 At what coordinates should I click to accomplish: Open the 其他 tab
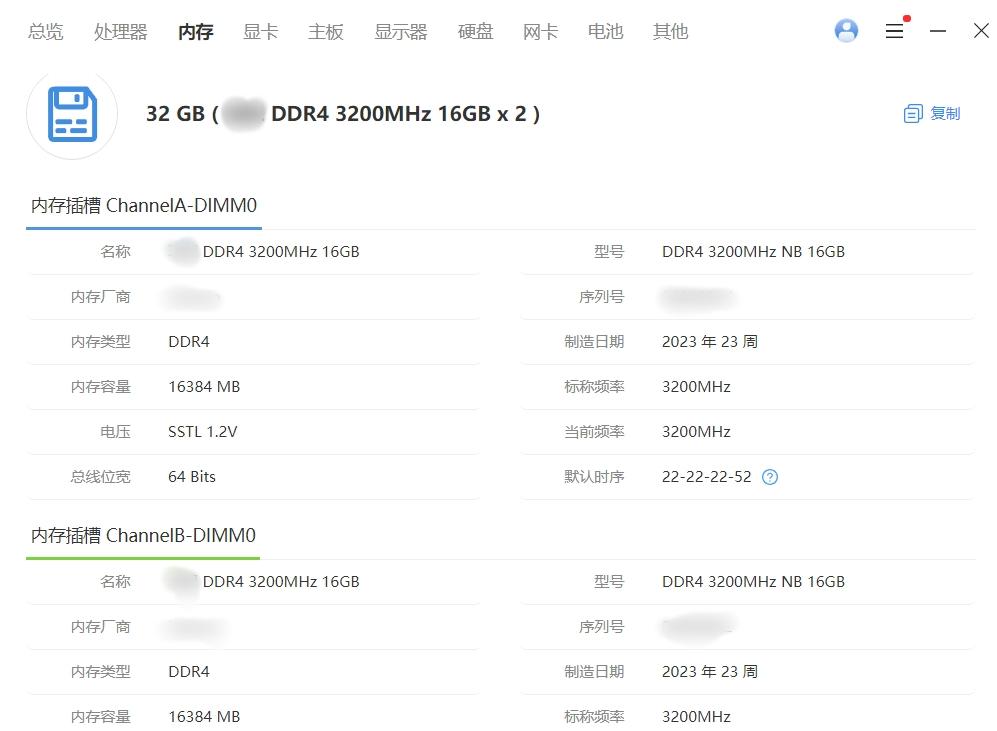point(670,31)
